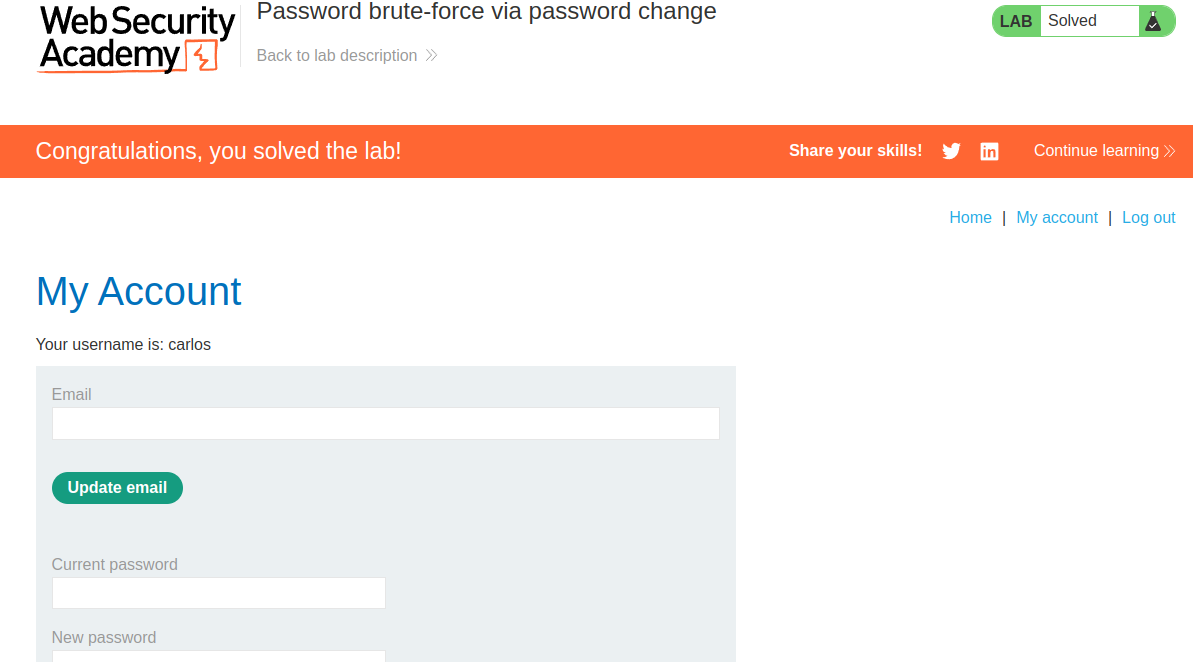This screenshot has height=662, width=1193.
Task: Select the New password field
Action: [218, 656]
